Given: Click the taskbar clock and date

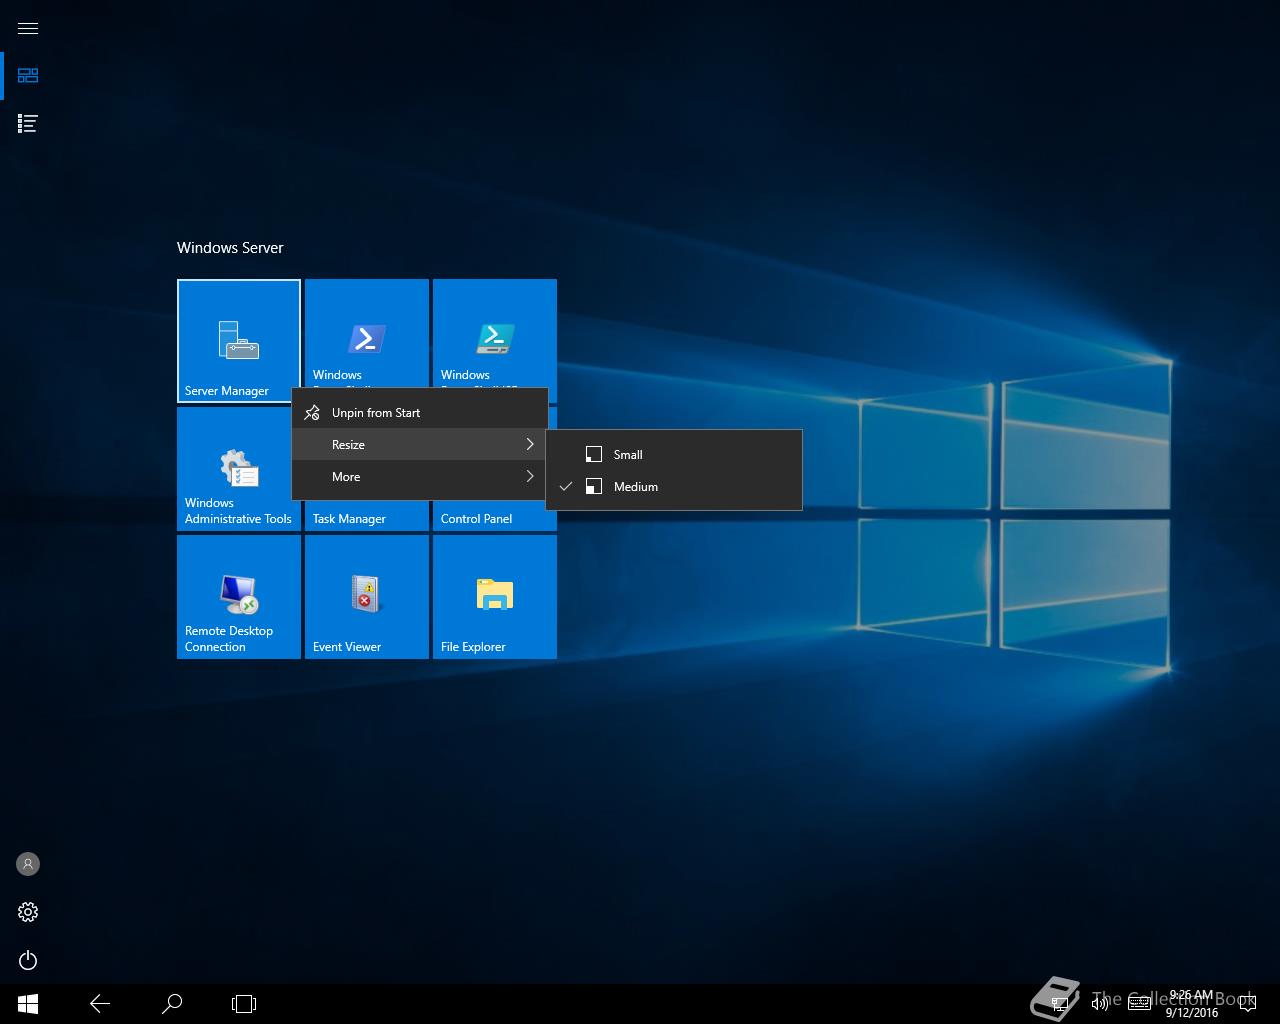Looking at the screenshot, I should click(1192, 1004).
